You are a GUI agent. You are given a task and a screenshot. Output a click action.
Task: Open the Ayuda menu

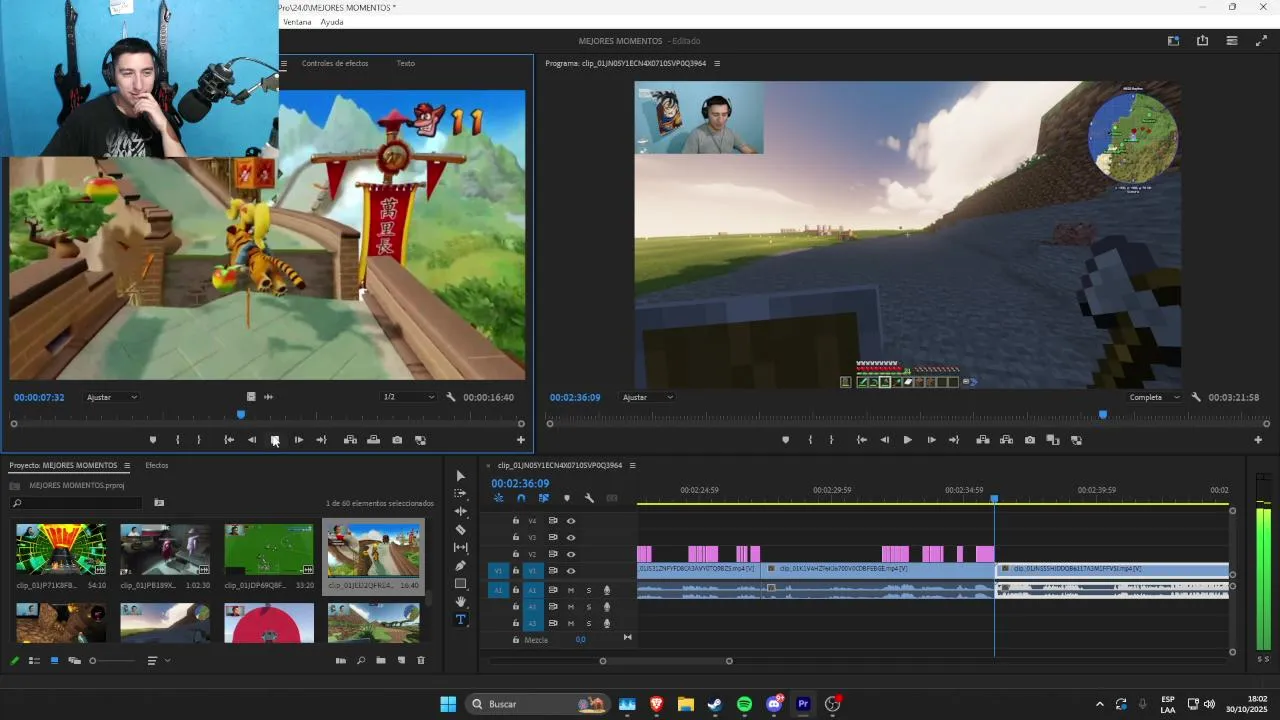coord(332,22)
